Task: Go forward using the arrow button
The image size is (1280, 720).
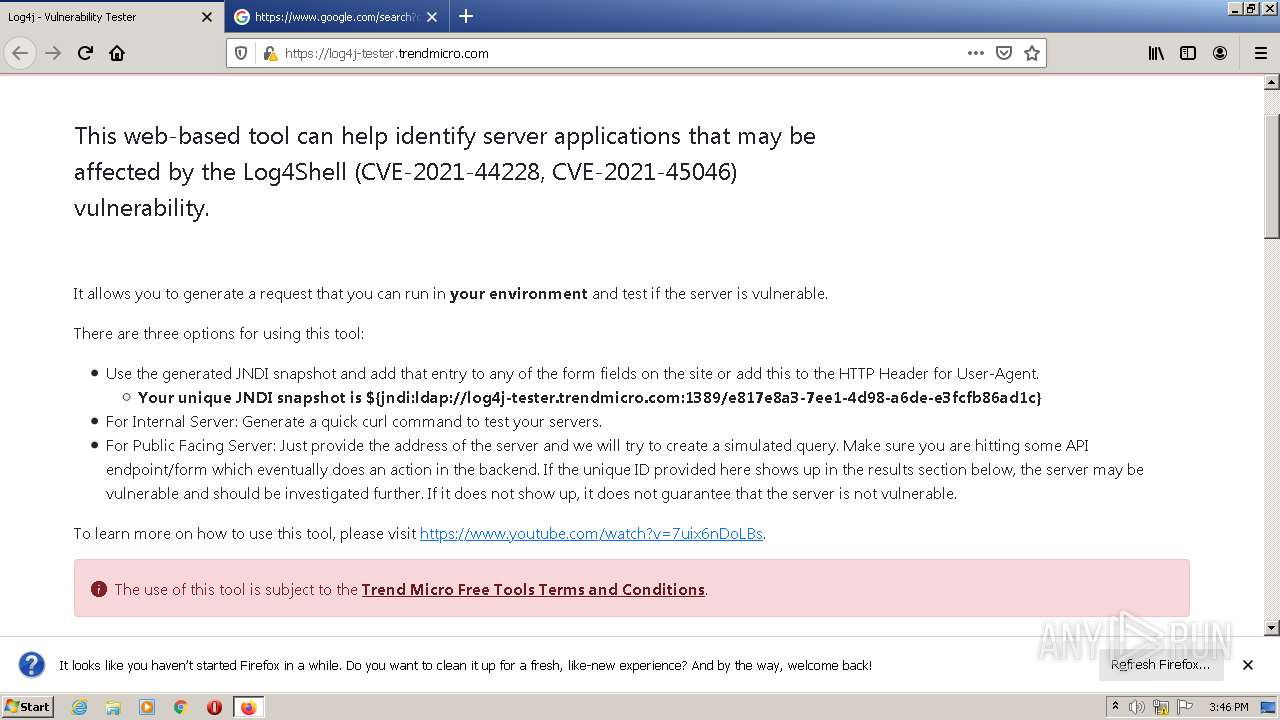Action: pyautogui.click(x=53, y=53)
